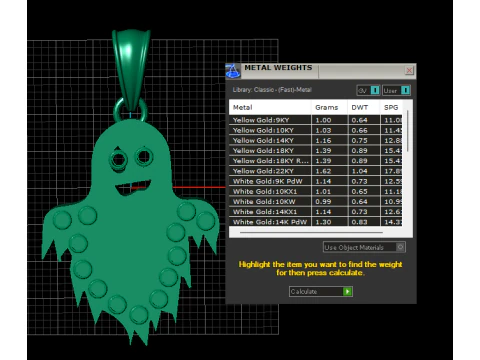The height and width of the screenshot is (360, 480).
Task: Select the White Gold:10KW row
Action: pos(315,202)
